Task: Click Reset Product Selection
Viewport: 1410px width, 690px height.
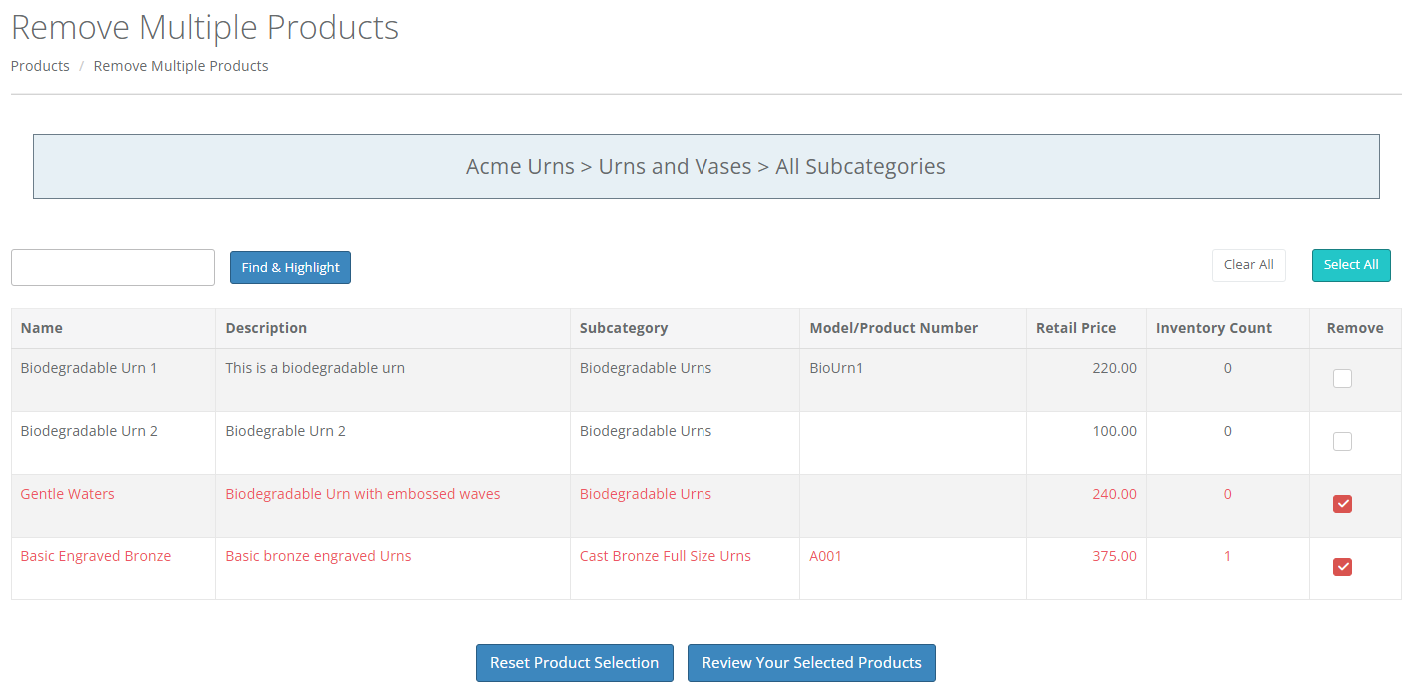Action: [x=574, y=663]
